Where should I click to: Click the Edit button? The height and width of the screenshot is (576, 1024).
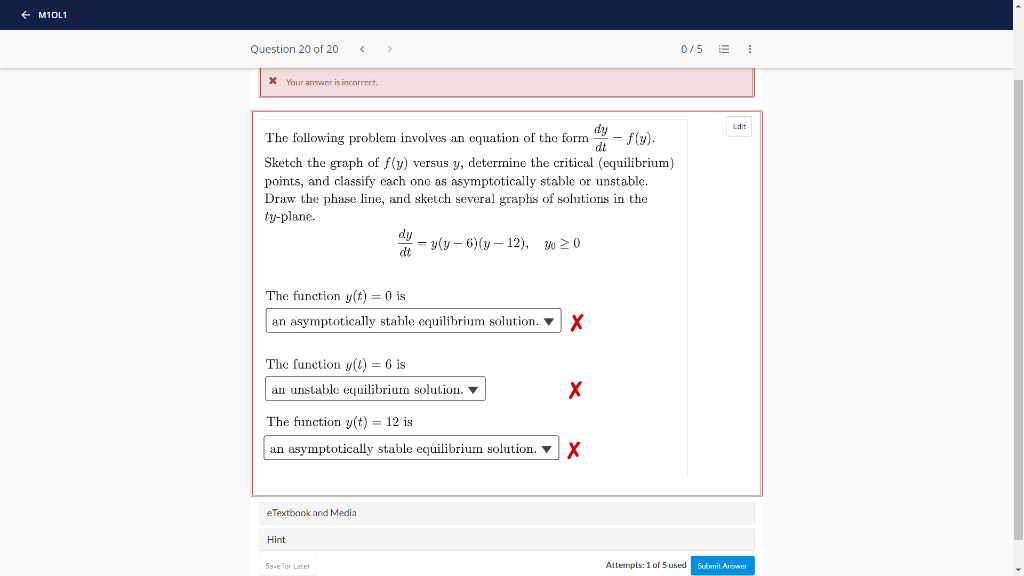point(739,127)
